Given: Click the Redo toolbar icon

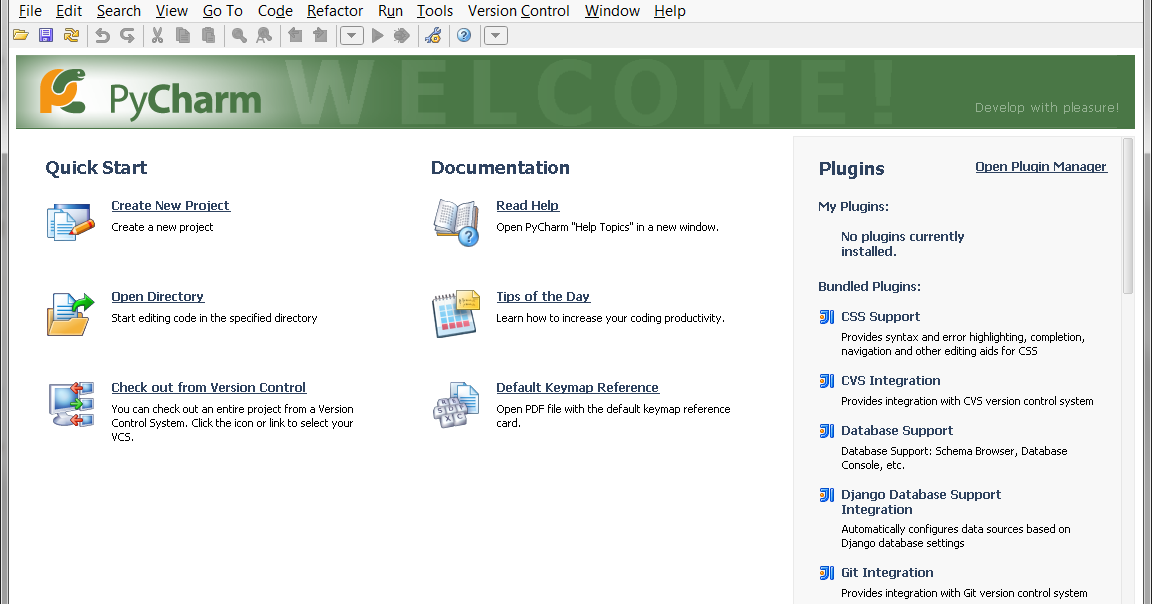Looking at the screenshot, I should click(x=127, y=35).
